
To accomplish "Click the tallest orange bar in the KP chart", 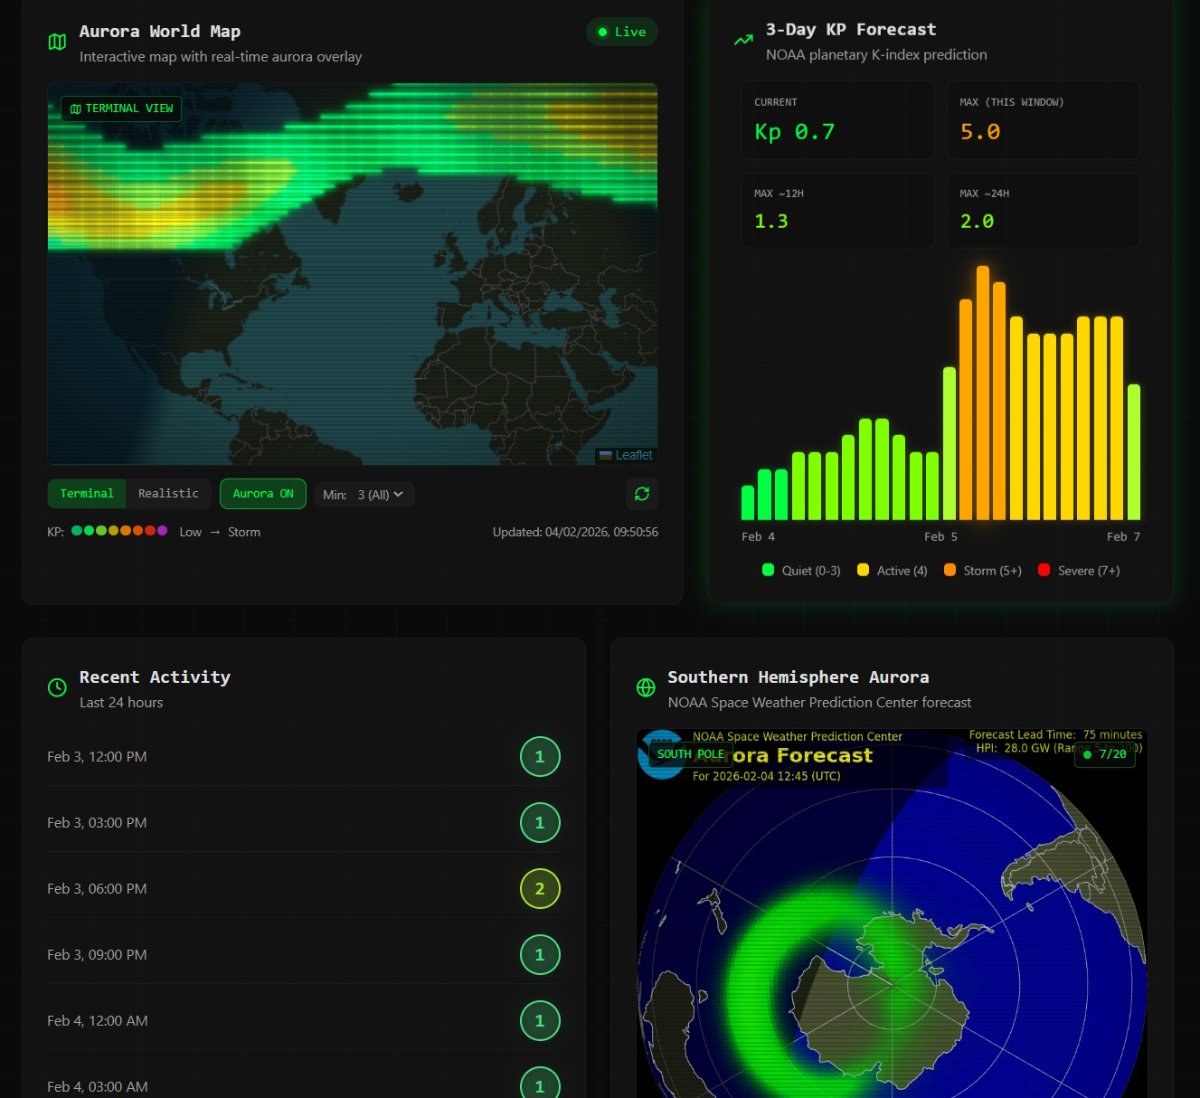I will [983, 393].
